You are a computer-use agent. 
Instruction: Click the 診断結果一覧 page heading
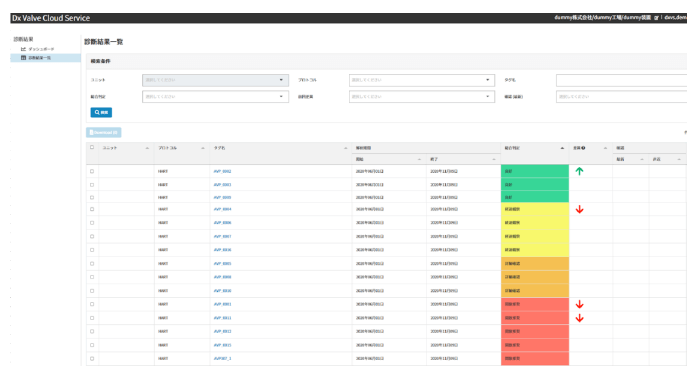104,42
